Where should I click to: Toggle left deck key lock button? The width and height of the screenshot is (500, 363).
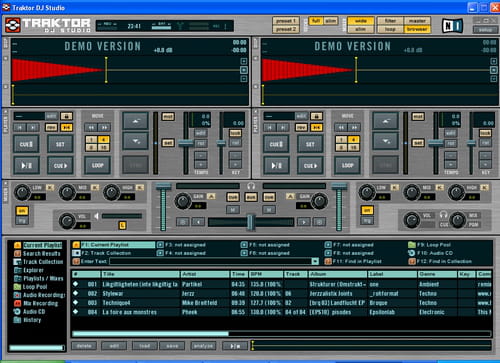(x=235, y=133)
